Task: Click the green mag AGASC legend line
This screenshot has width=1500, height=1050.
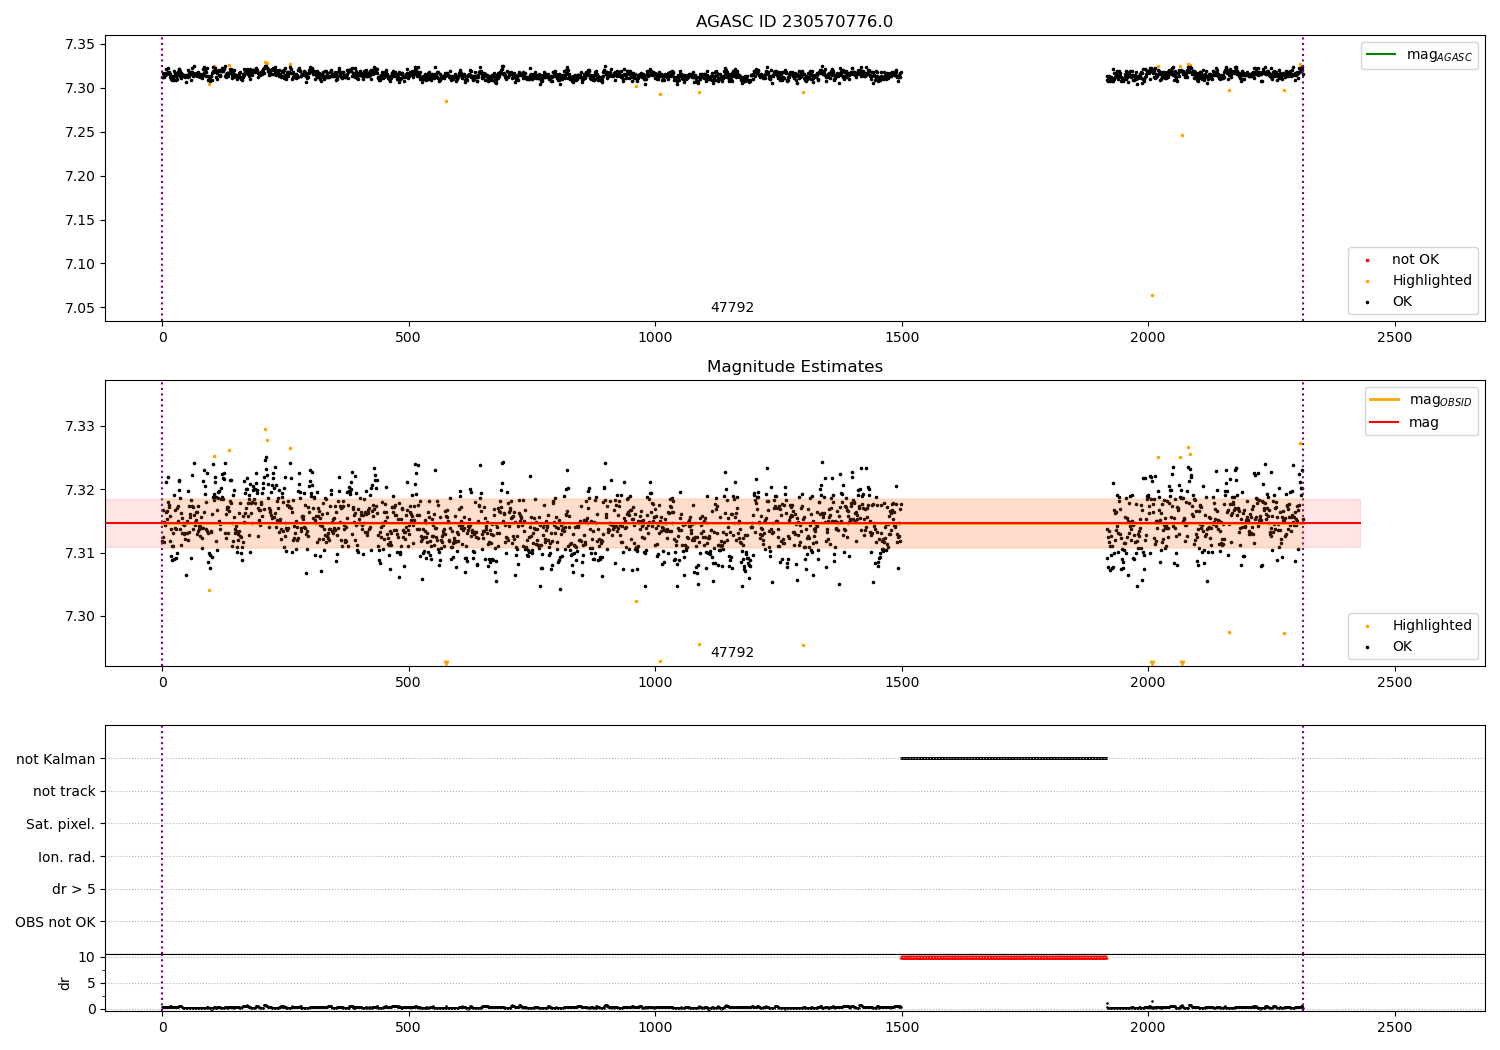Action: (x=1381, y=54)
